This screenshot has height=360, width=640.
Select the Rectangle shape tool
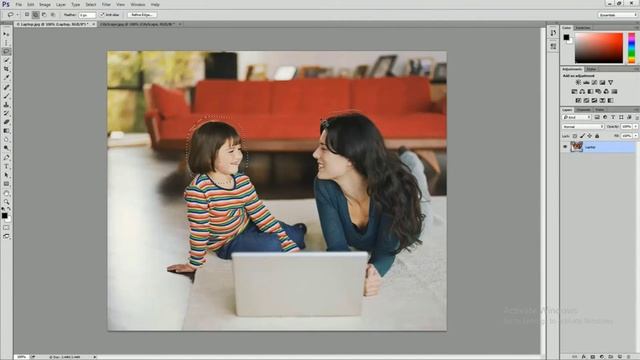point(6,184)
